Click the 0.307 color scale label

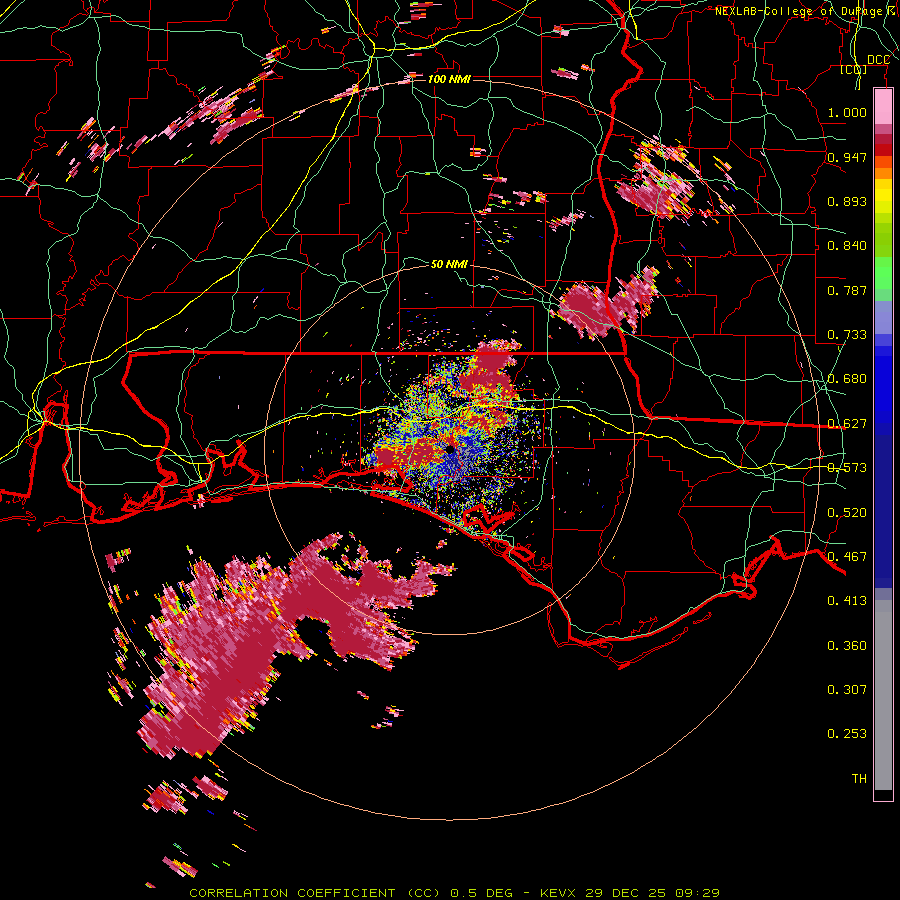point(847,690)
